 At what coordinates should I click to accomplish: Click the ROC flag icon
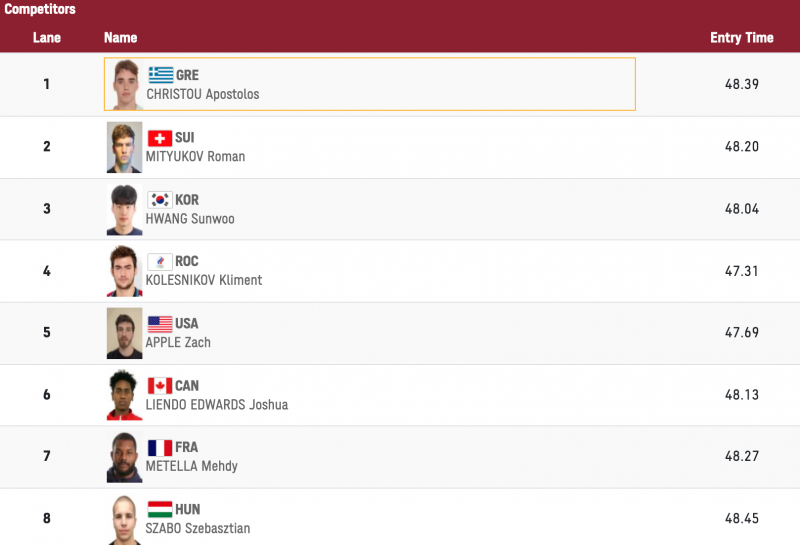pos(160,262)
